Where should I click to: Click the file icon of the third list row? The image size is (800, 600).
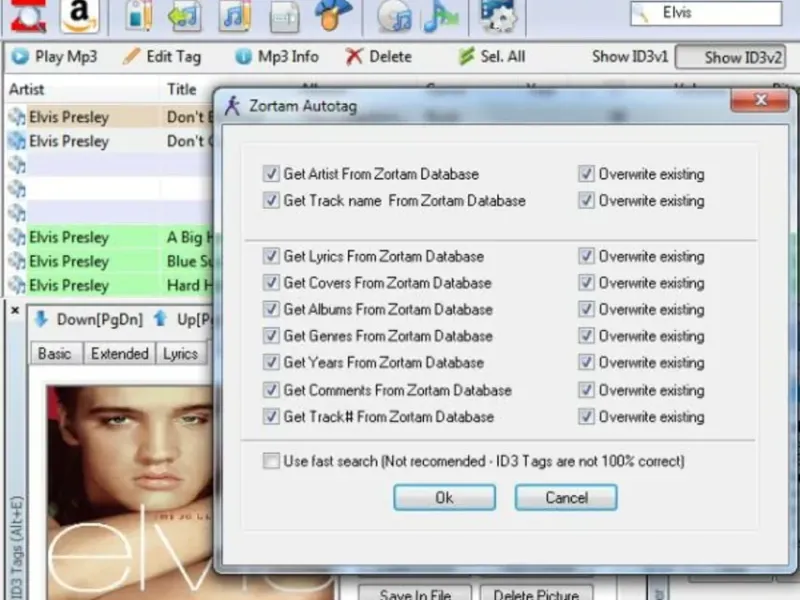(x=17, y=165)
